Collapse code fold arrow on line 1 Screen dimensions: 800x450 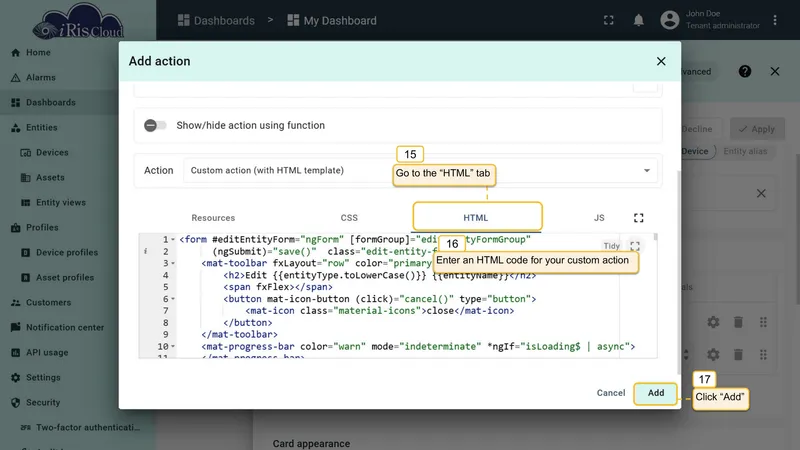pos(173,239)
